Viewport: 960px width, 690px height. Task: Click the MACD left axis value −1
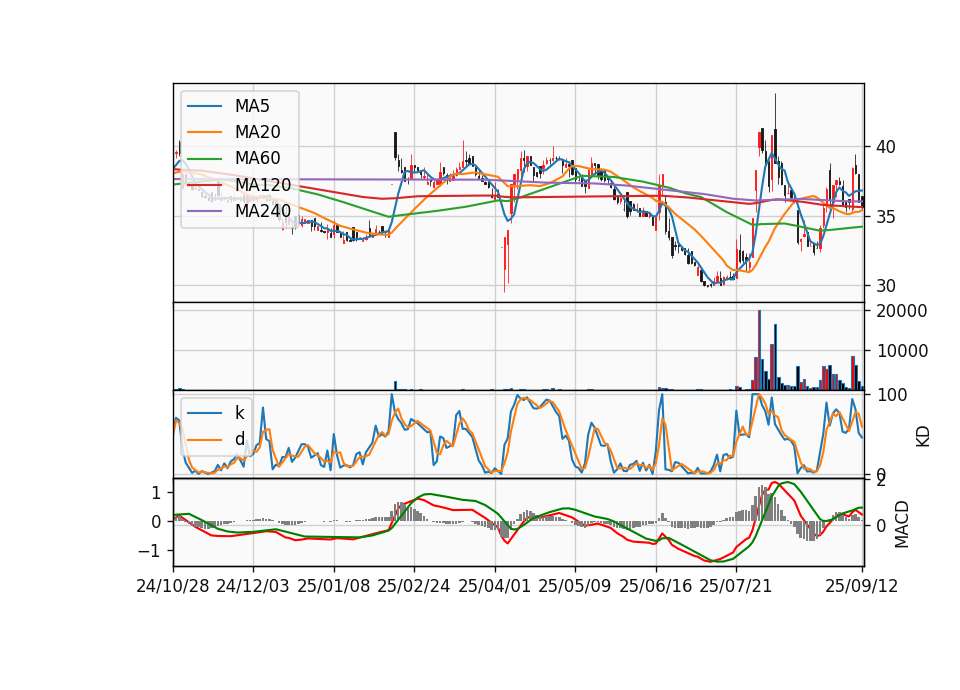[x=150, y=551]
